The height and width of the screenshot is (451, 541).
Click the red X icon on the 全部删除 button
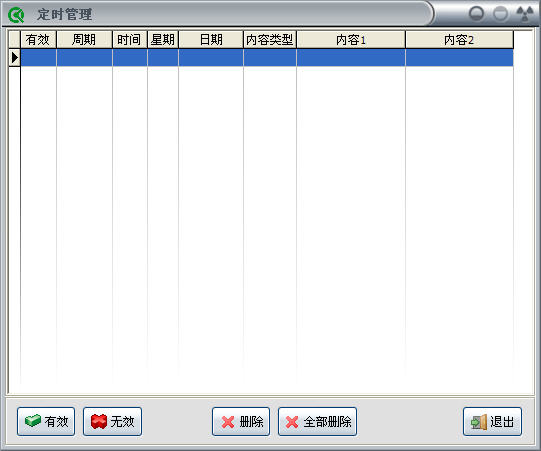point(292,422)
